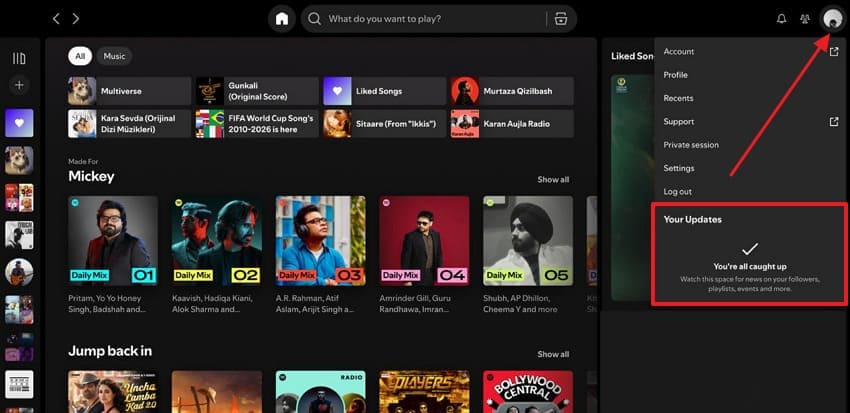Show all in Made For Mickey
This screenshot has width=850, height=413.
point(553,179)
